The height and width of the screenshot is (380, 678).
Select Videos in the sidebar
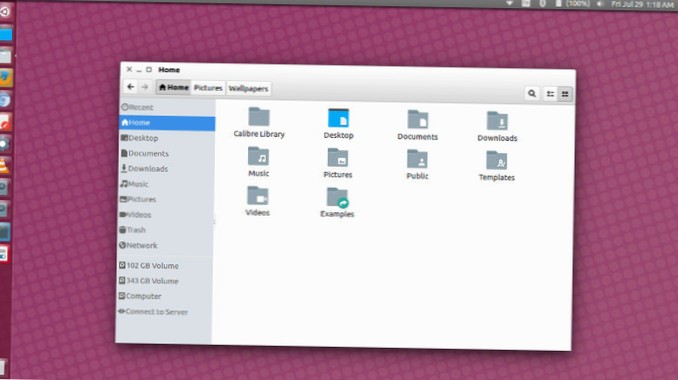166,214
